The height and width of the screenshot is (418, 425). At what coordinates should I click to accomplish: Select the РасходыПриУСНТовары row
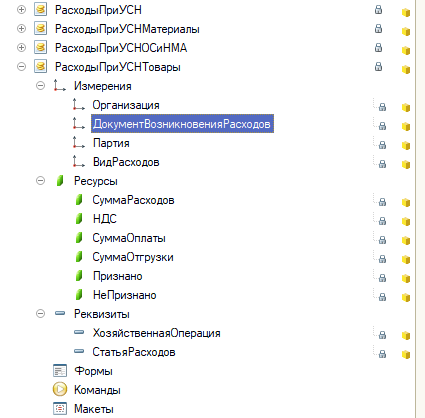118,67
